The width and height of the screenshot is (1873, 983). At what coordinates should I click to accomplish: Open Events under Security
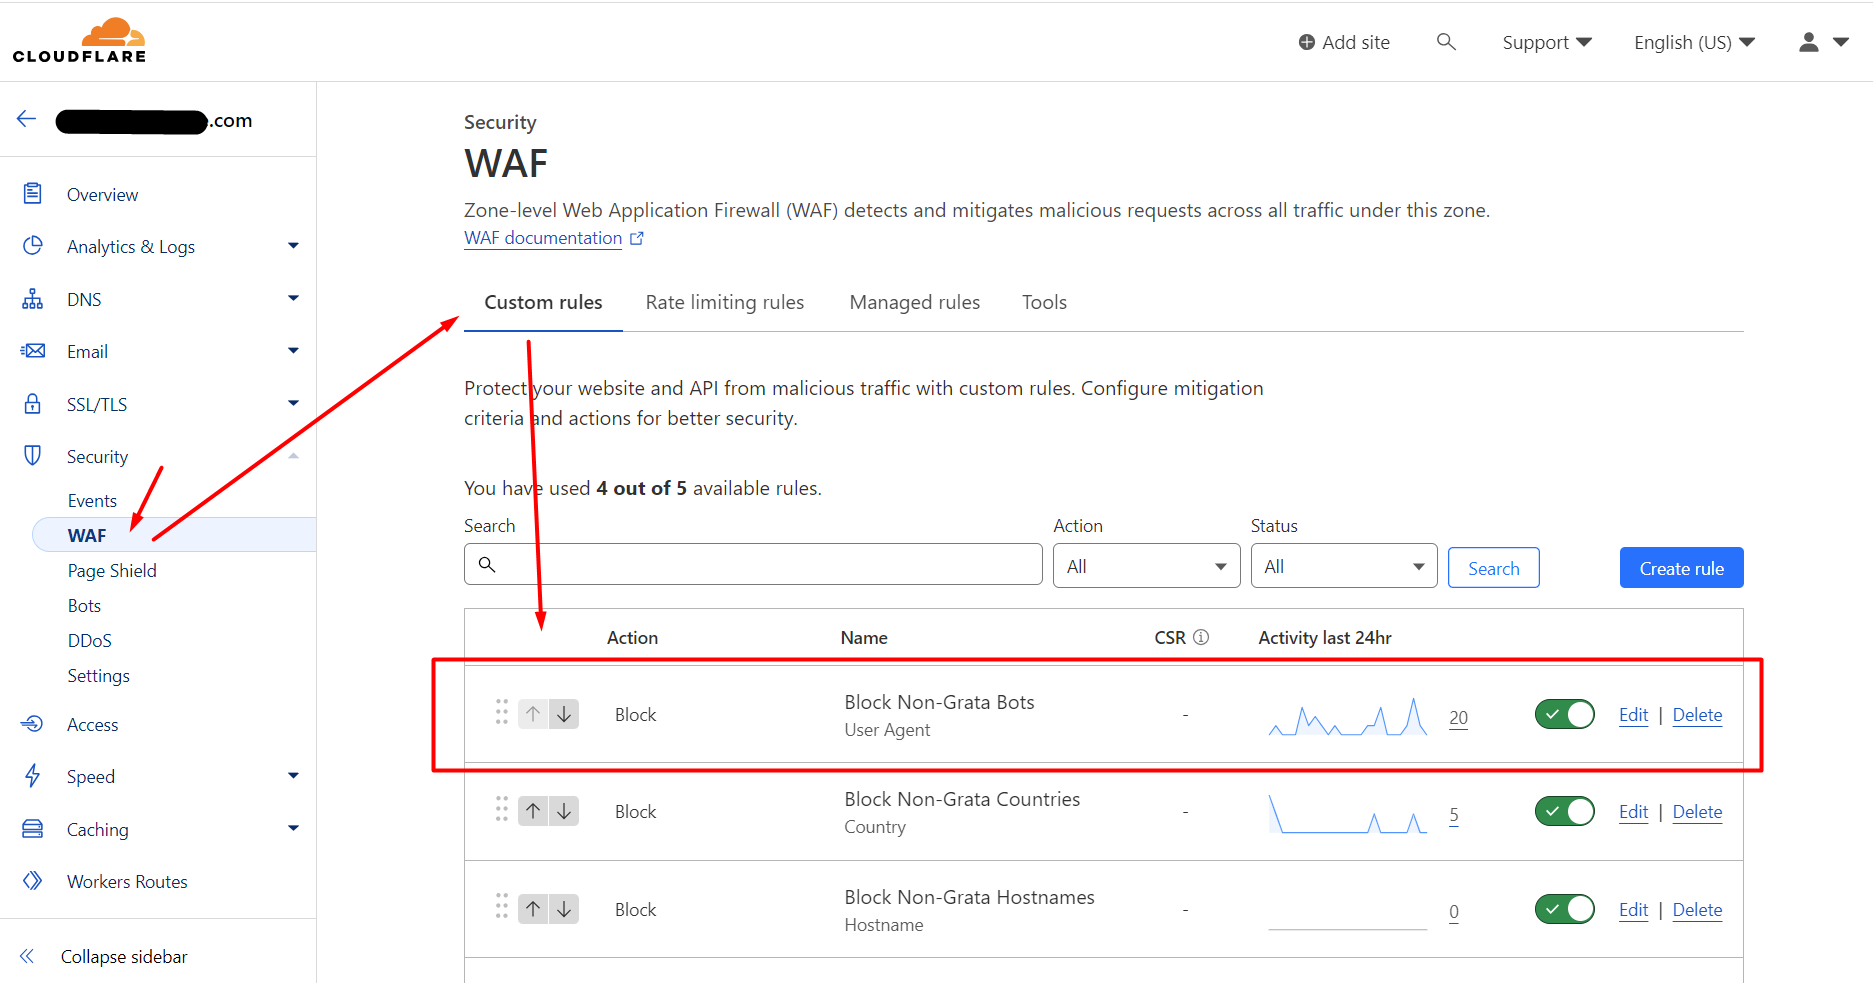(x=92, y=500)
